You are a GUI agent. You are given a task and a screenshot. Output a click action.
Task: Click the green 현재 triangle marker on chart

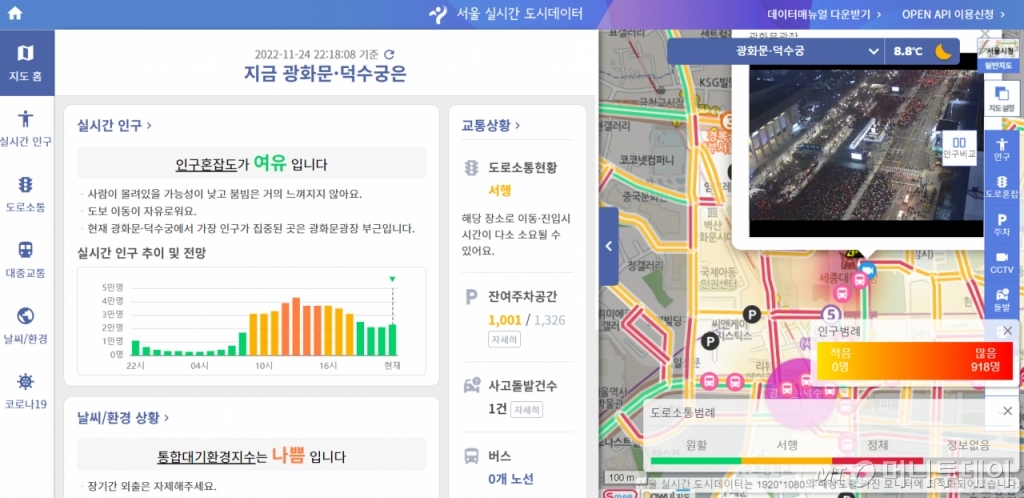tap(392, 279)
